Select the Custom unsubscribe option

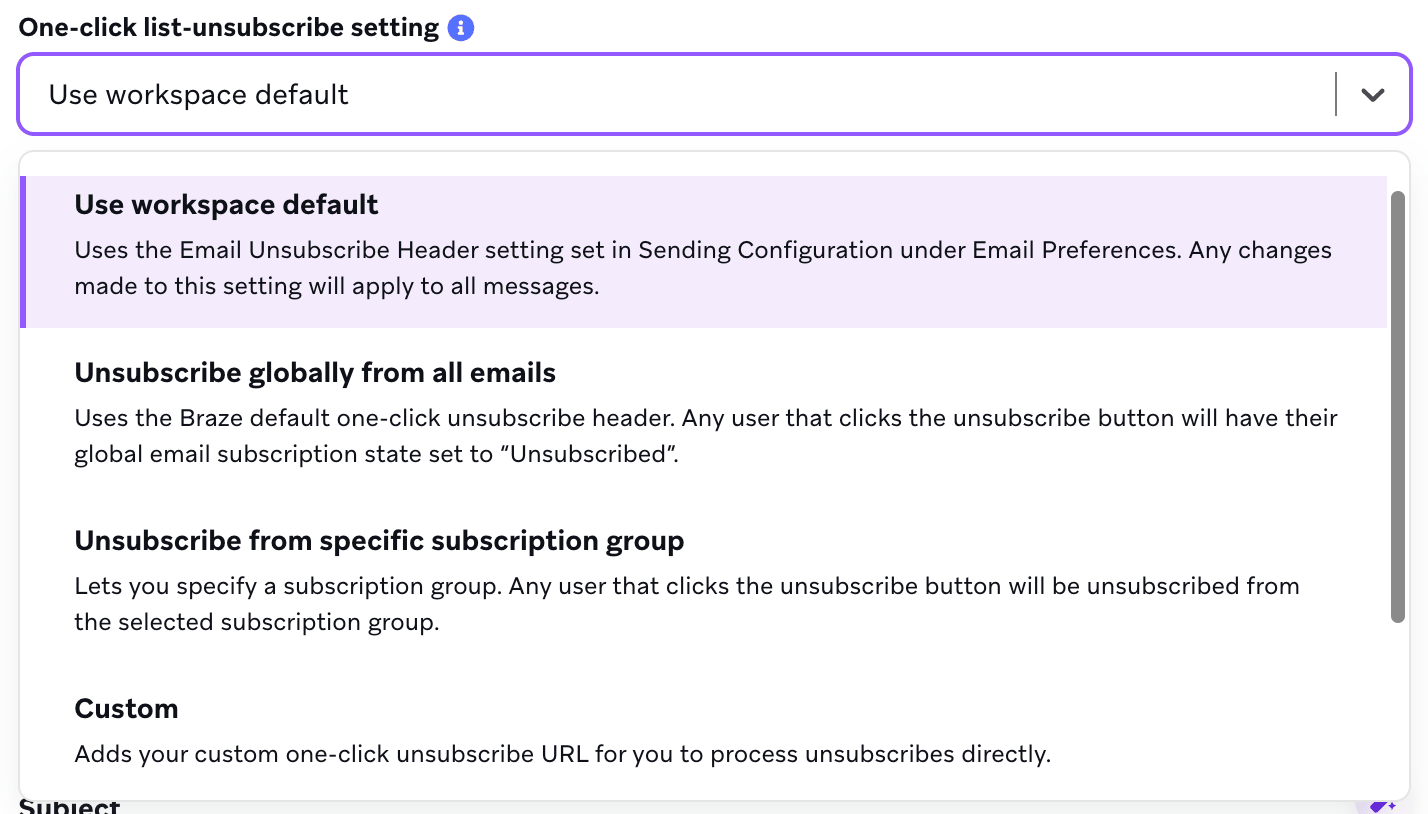pos(705,730)
